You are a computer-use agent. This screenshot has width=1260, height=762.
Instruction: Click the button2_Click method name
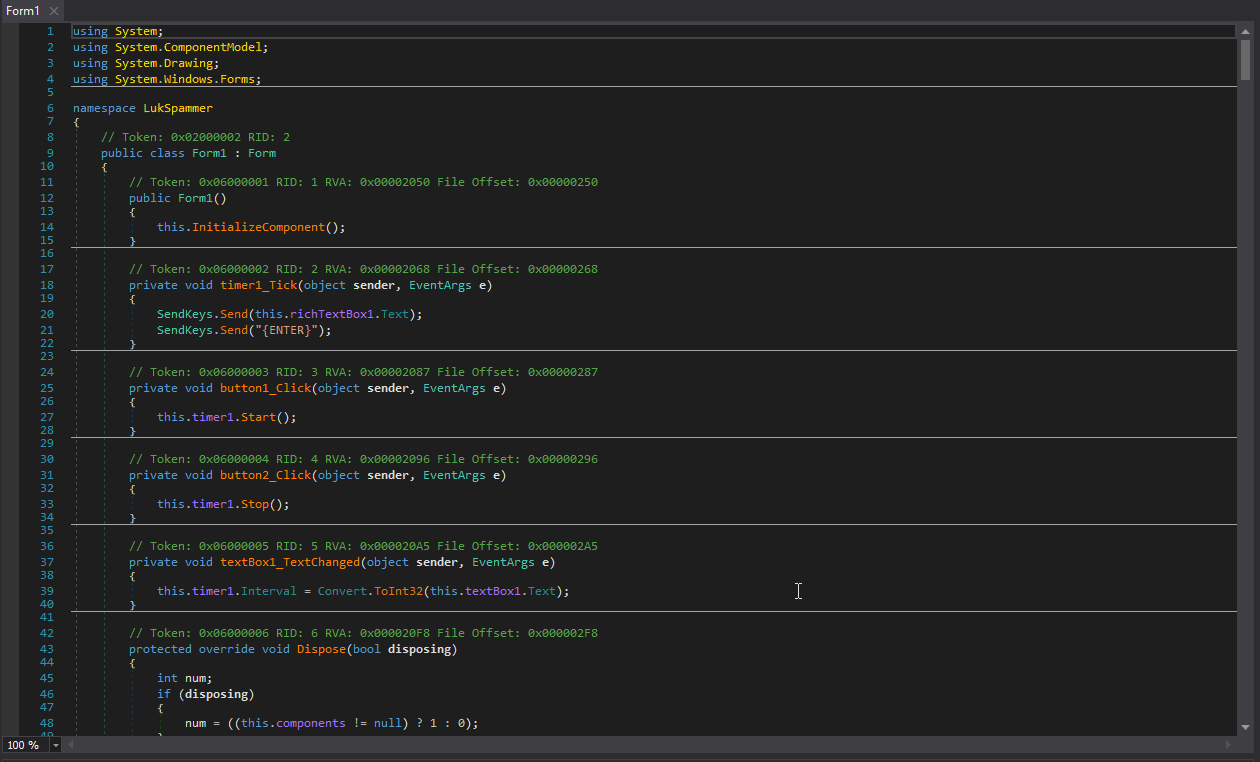[x=266, y=475]
